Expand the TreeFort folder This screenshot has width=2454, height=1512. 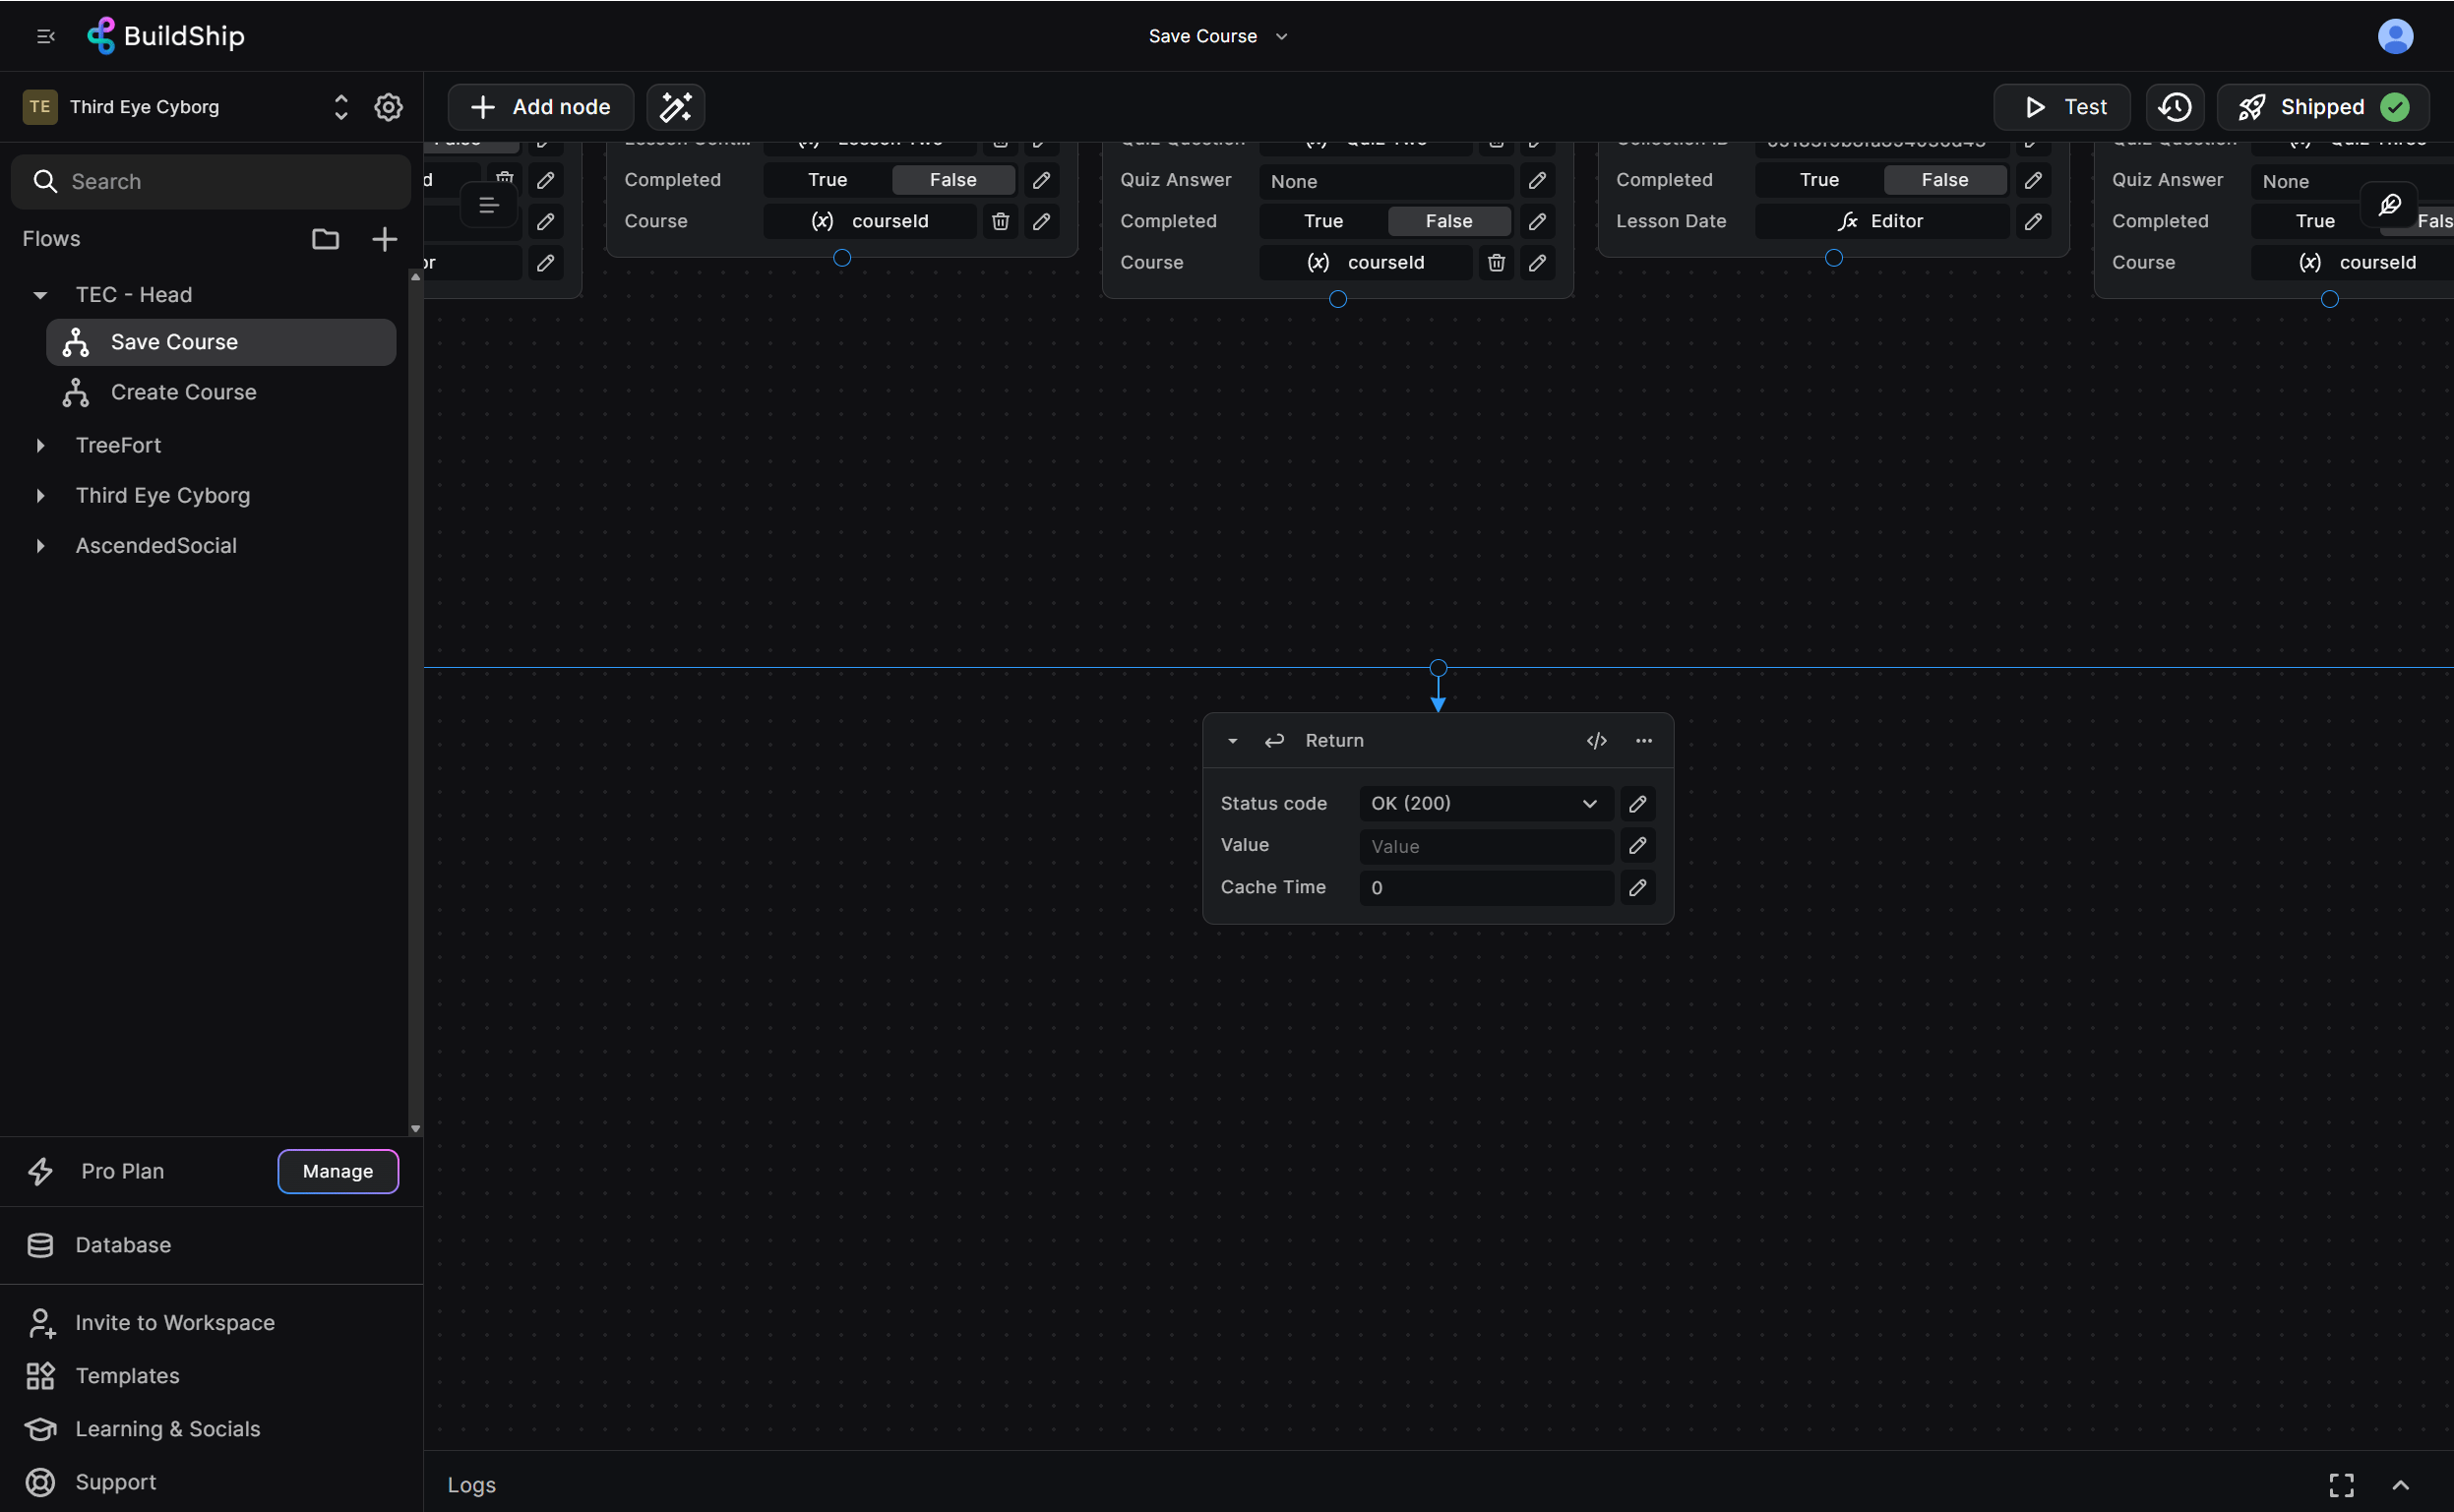click(x=40, y=445)
